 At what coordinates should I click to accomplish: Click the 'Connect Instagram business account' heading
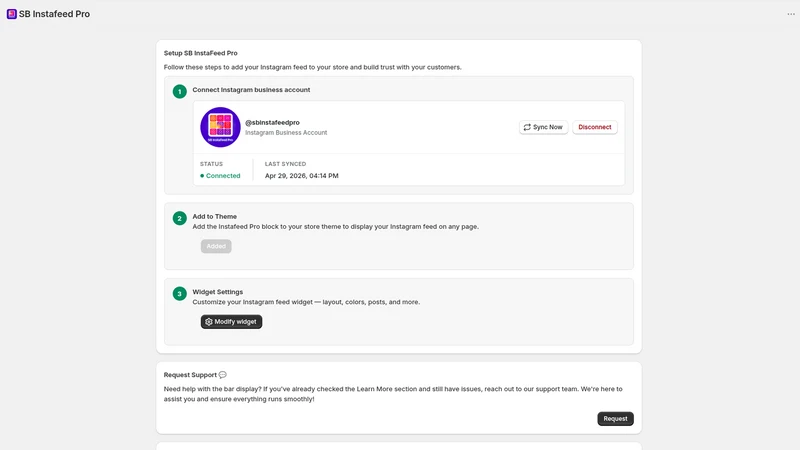[251, 90]
